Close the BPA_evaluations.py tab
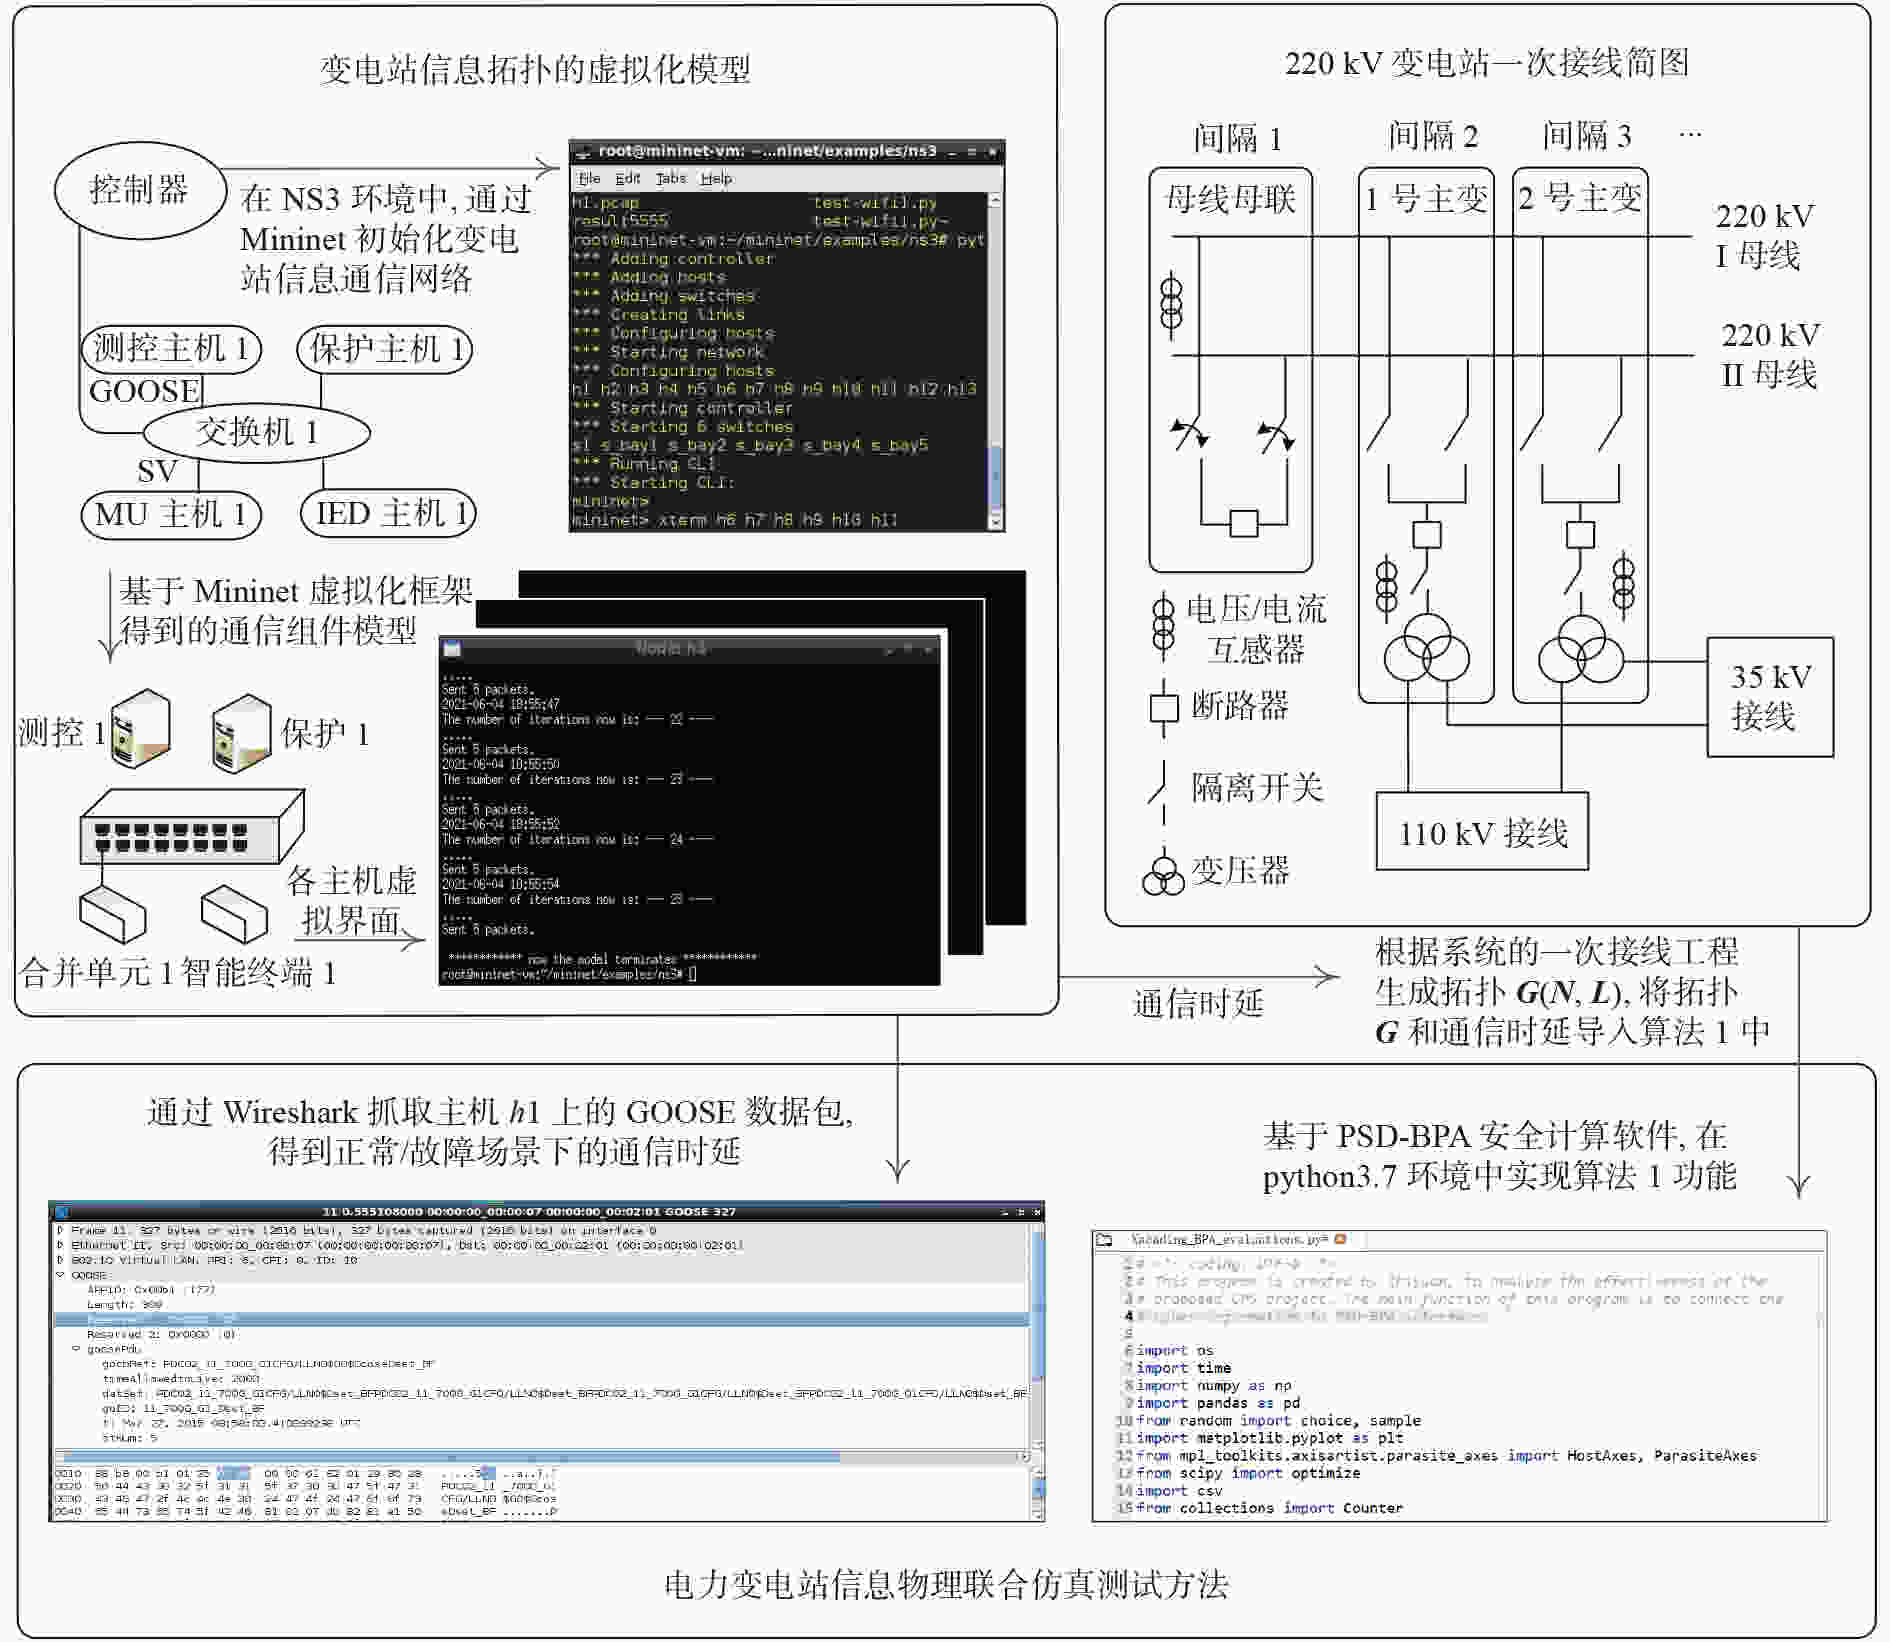 click(x=1340, y=1239)
